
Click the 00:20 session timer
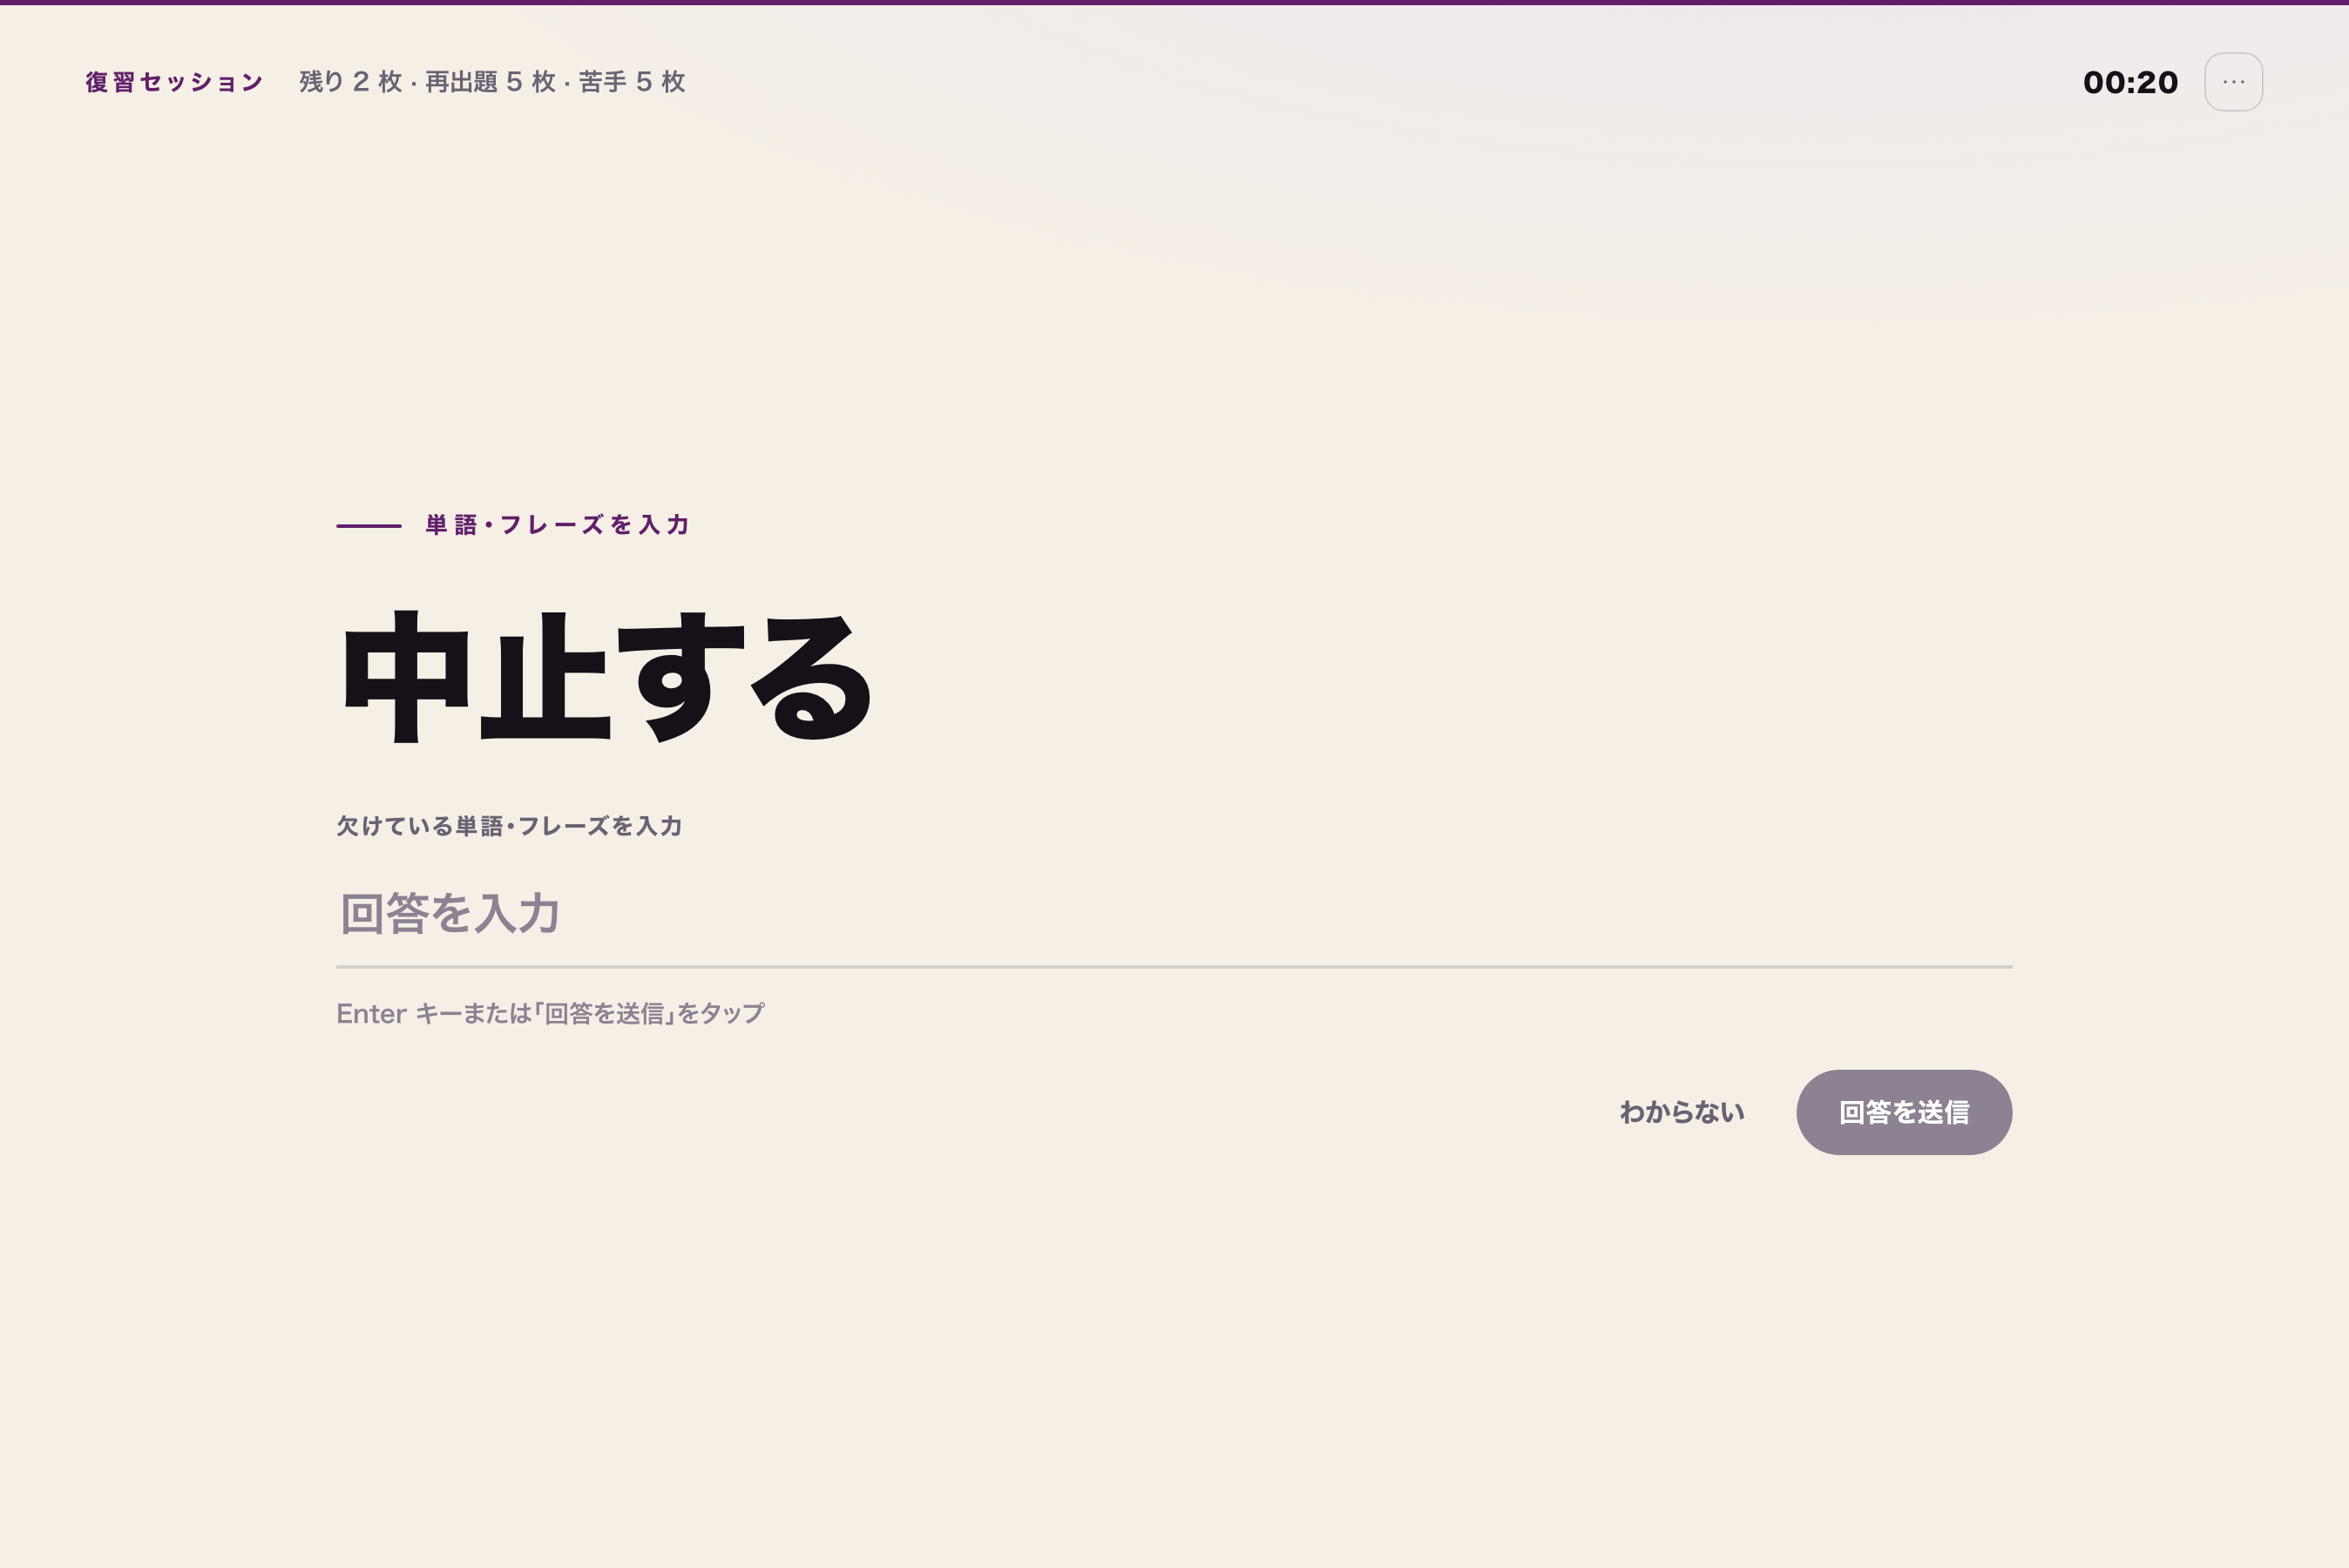2130,82
